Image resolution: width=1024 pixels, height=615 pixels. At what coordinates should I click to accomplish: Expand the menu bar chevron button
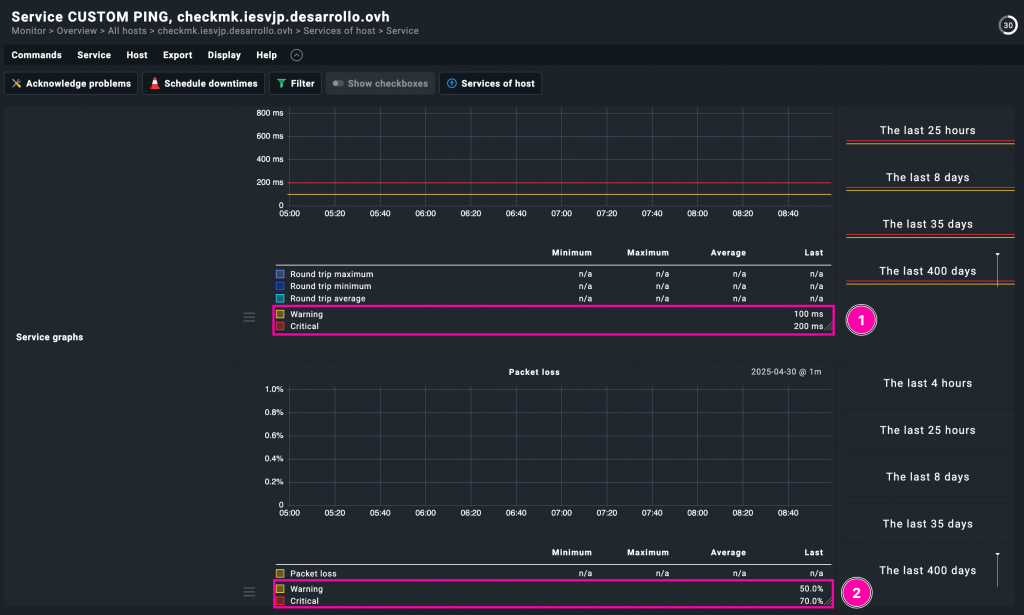tap(296, 55)
